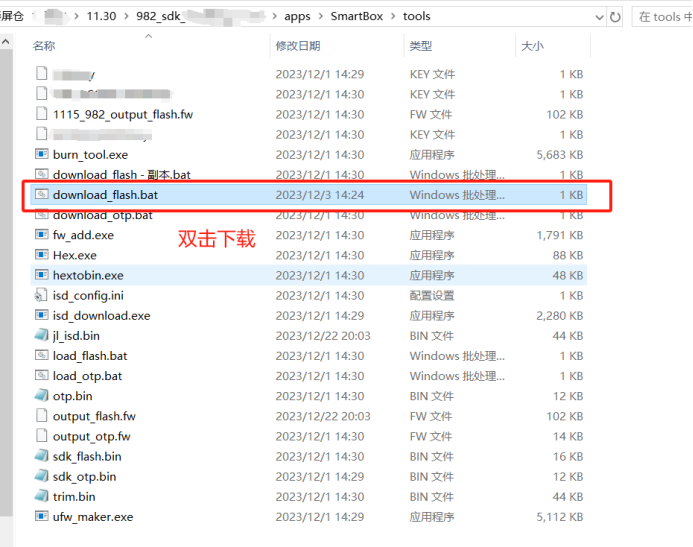Viewport: 693px width, 547px height.
Task: Open the address bar history dropdown
Action: (x=599, y=17)
